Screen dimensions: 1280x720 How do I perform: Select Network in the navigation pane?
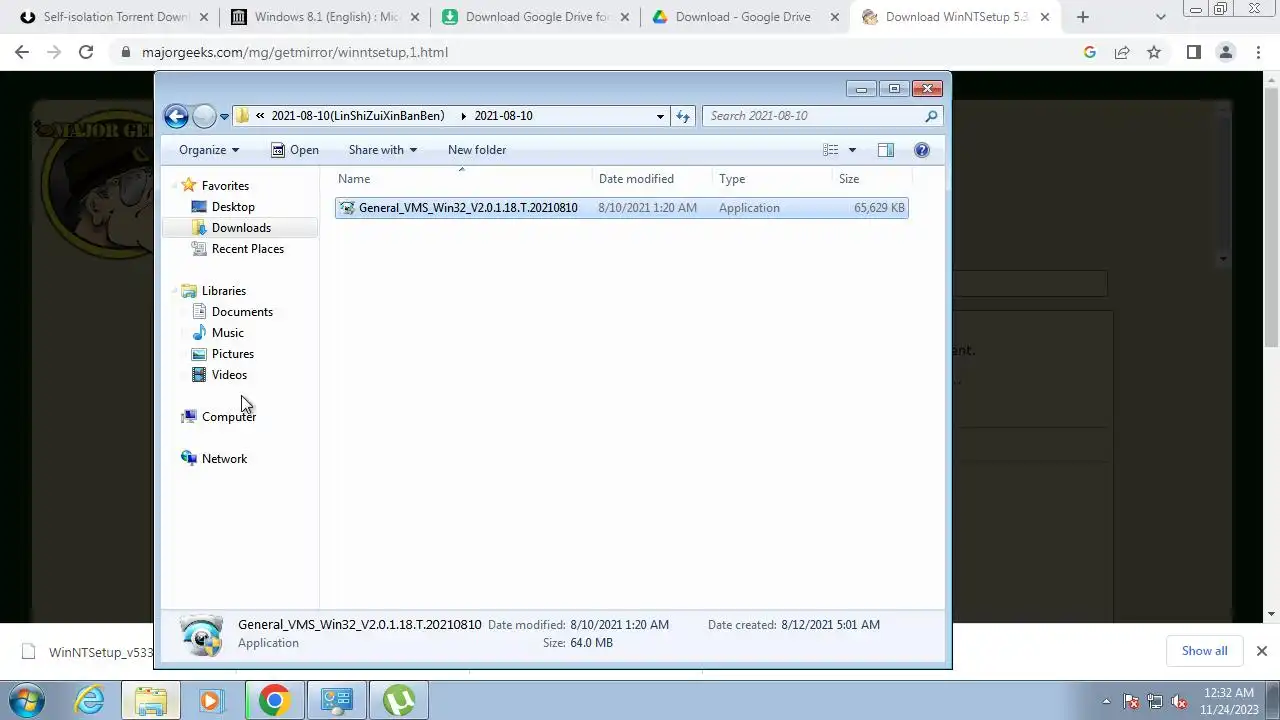pyautogui.click(x=224, y=459)
